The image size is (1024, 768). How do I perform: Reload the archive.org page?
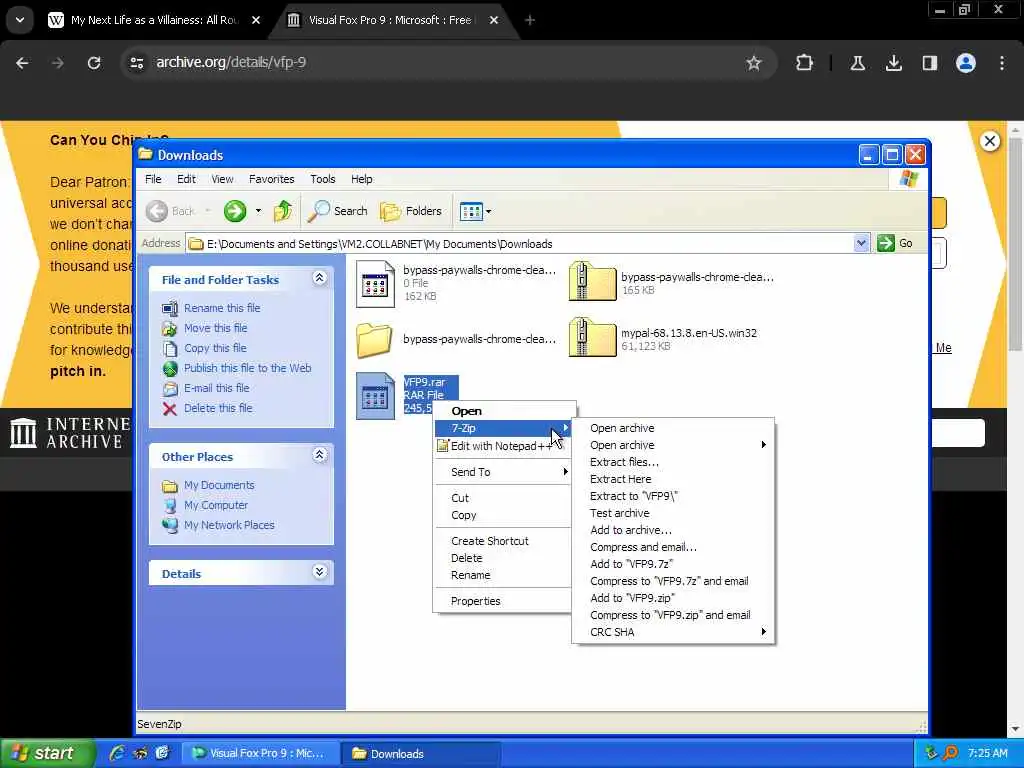point(94,63)
